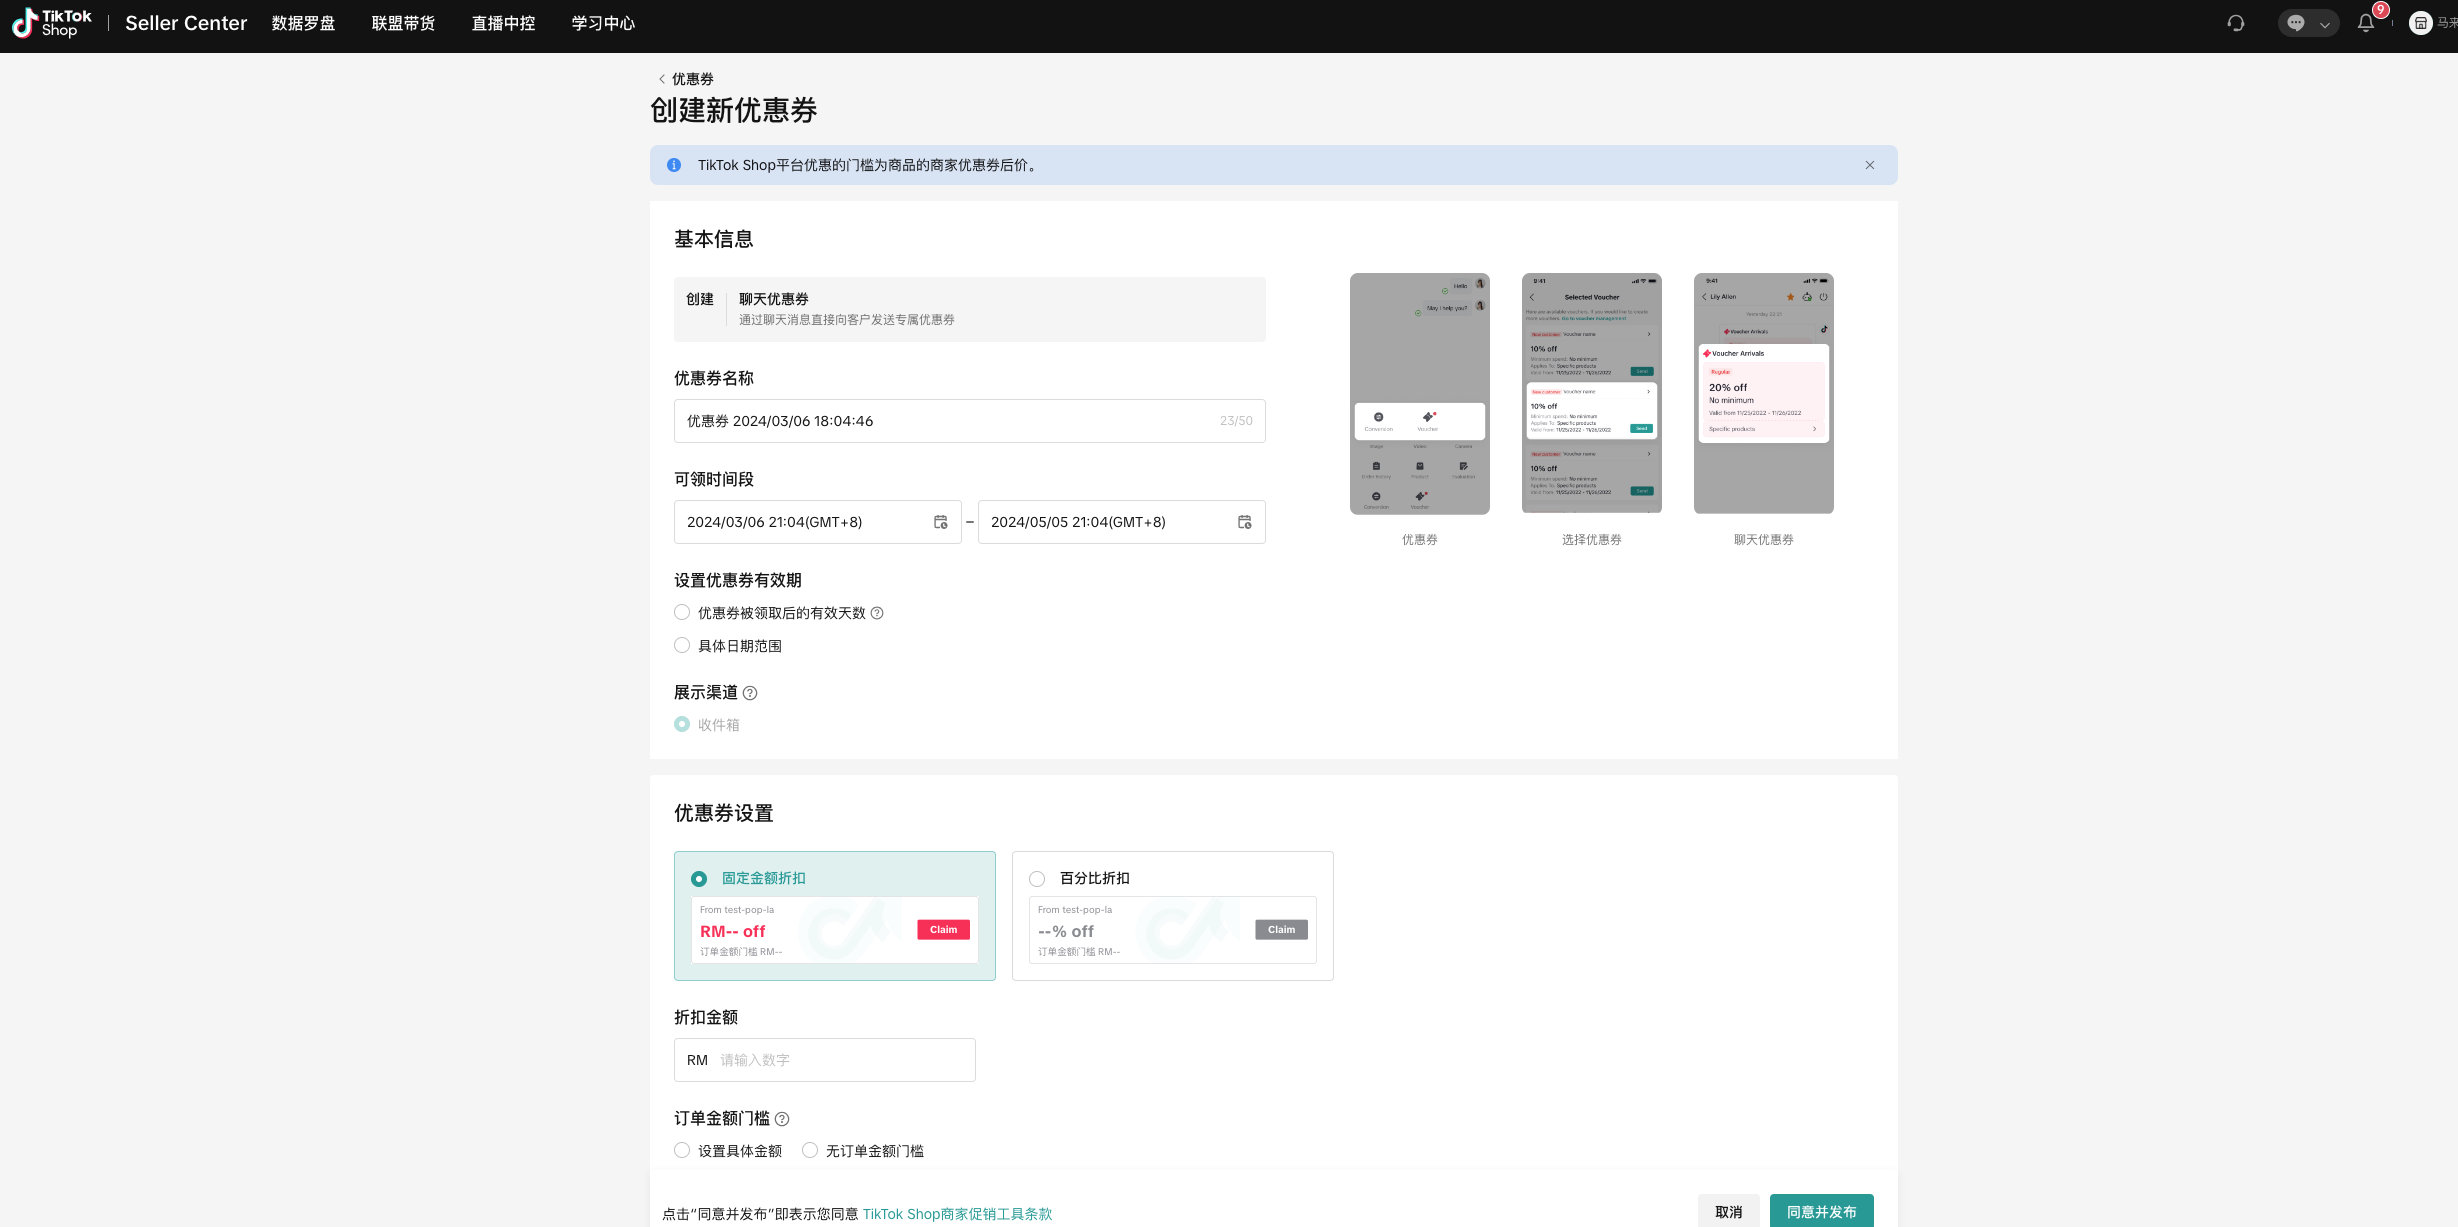2458x1227 pixels.
Task: Click the shop account avatar icon
Action: [2420, 23]
